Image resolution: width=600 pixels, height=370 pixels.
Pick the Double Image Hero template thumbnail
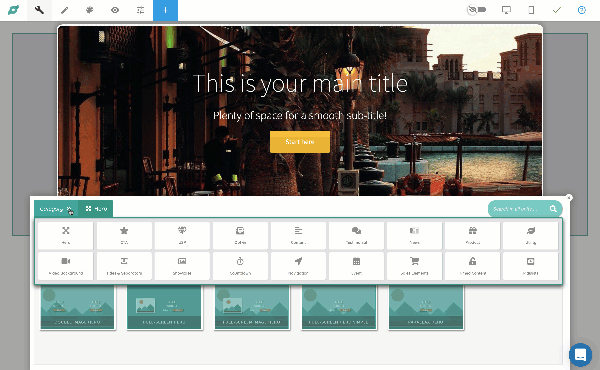(77, 307)
